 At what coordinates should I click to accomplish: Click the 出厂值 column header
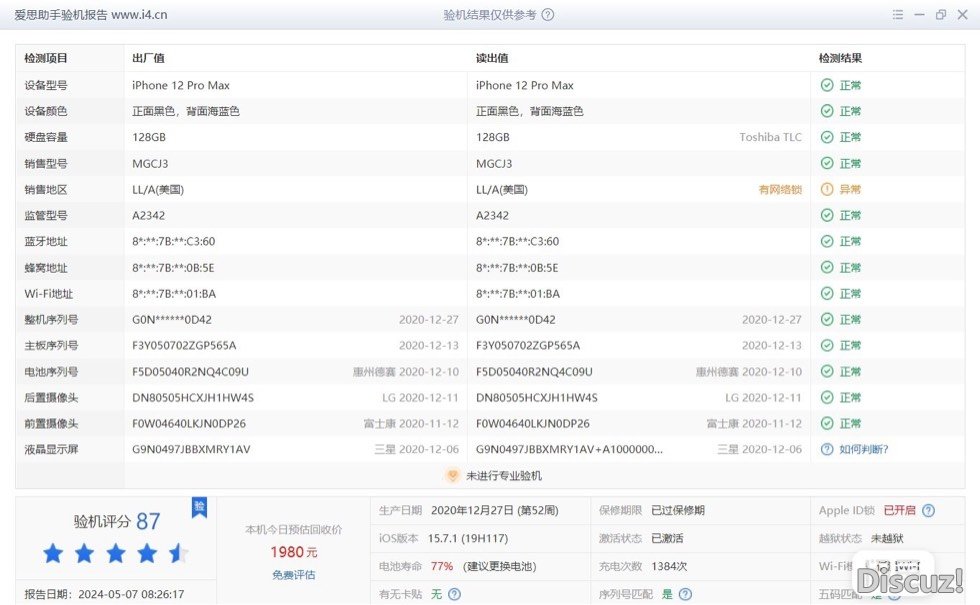pyautogui.click(x=148, y=58)
